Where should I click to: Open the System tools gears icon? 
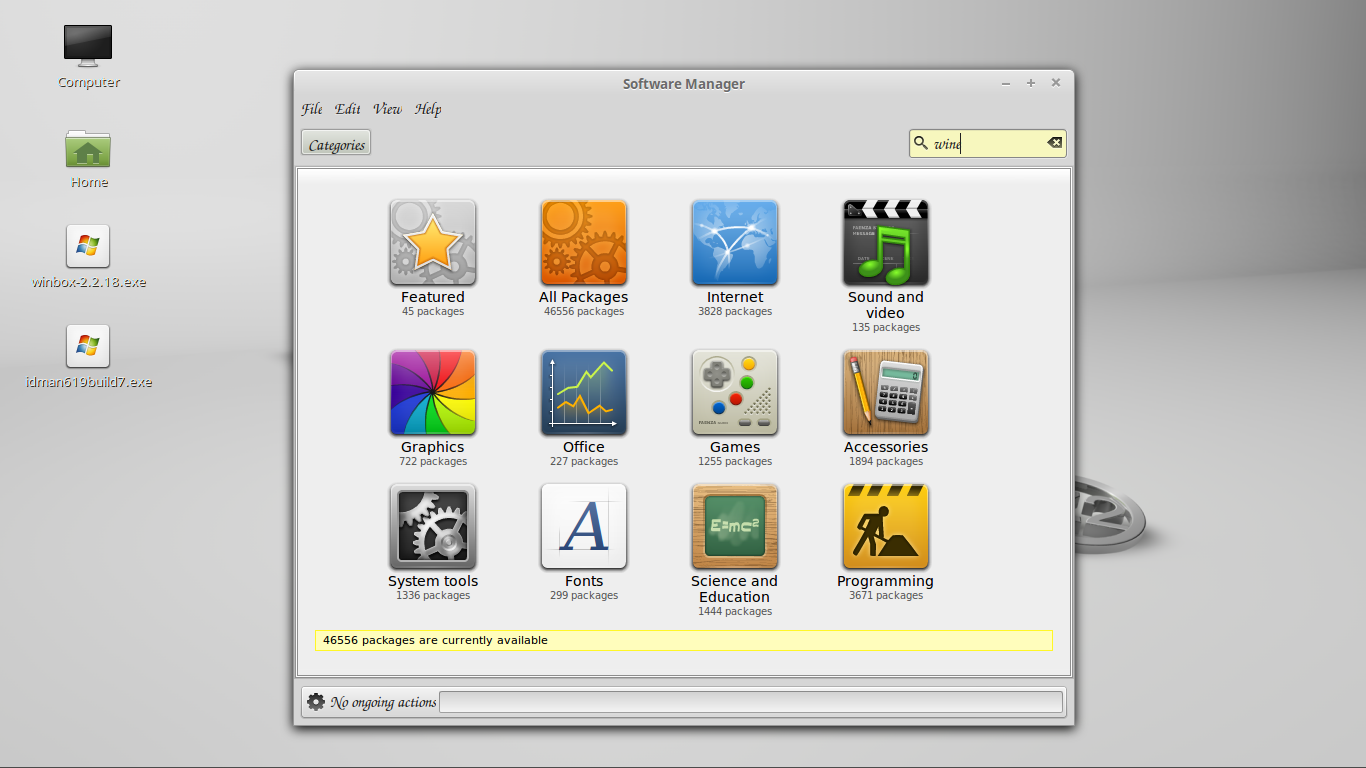(433, 527)
